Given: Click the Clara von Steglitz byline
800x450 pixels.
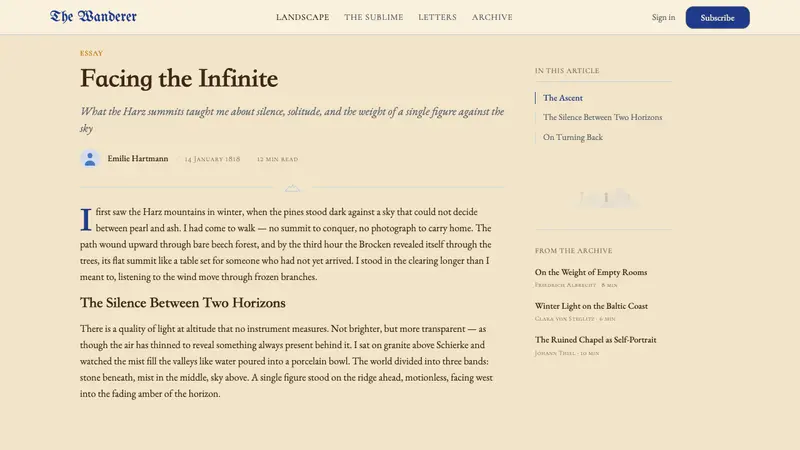Looking at the screenshot, I should point(564,319).
